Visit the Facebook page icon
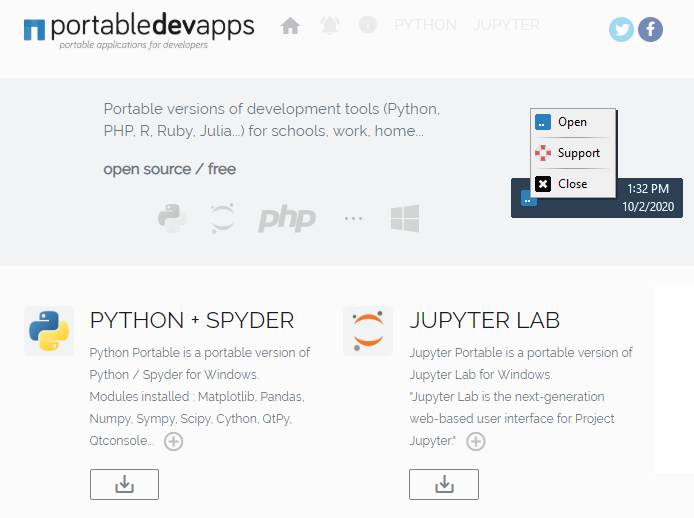The image size is (694, 518). tap(650, 30)
